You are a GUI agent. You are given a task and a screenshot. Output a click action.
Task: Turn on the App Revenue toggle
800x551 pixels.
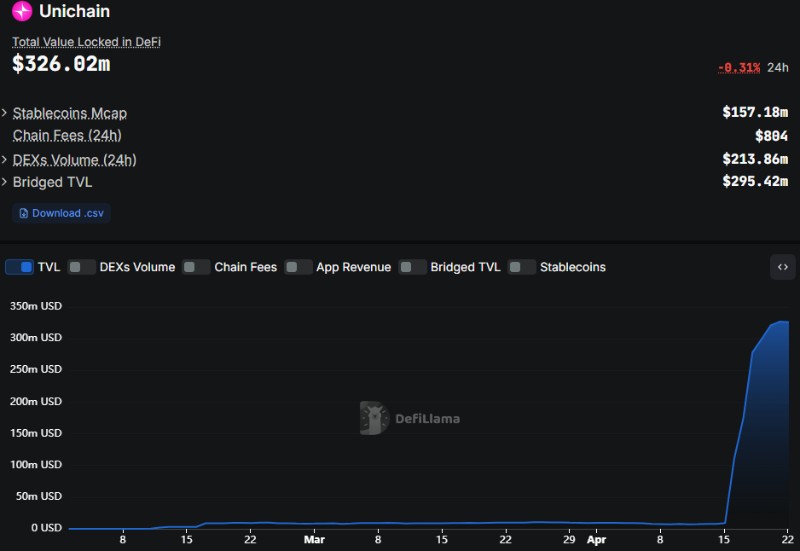point(298,267)
